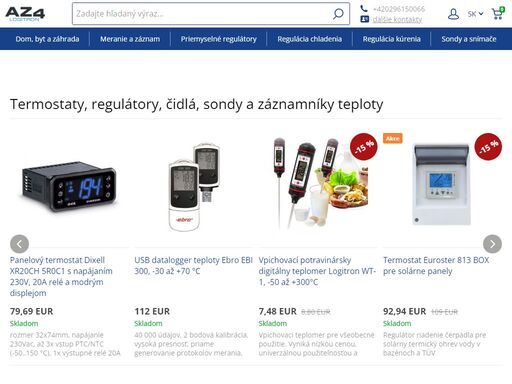Open Termostat Euroster 813 BOX link
The height and width of the screenshot is (384, 512).
[436, 265]
